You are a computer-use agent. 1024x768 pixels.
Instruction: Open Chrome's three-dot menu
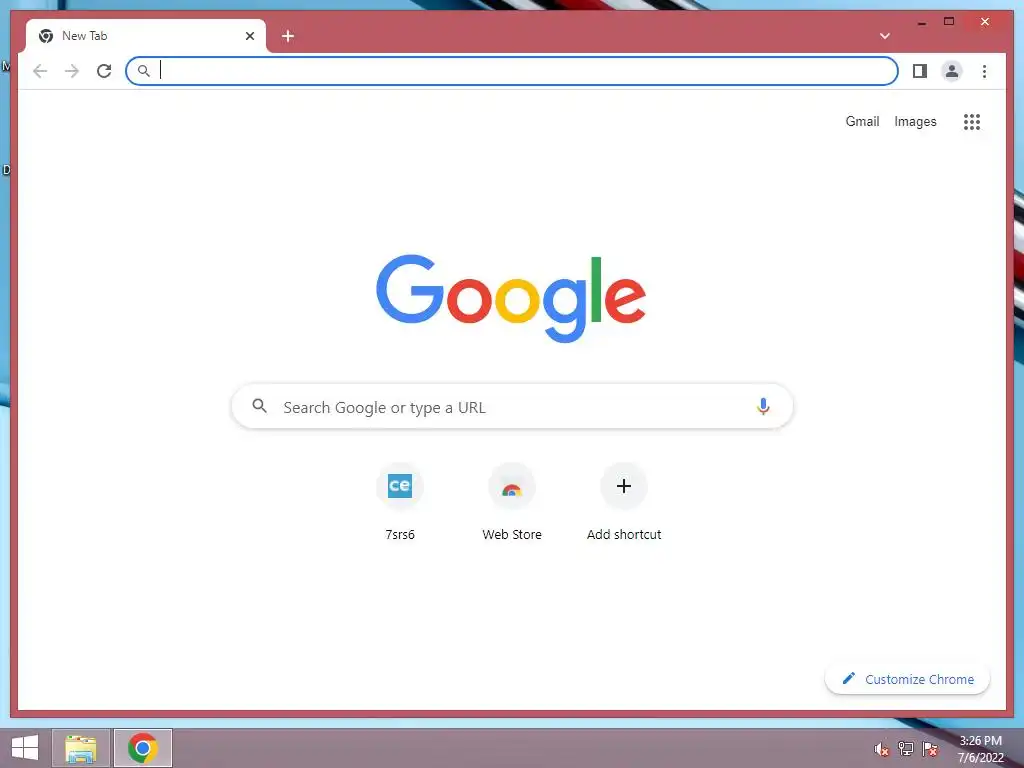(984, 71)
